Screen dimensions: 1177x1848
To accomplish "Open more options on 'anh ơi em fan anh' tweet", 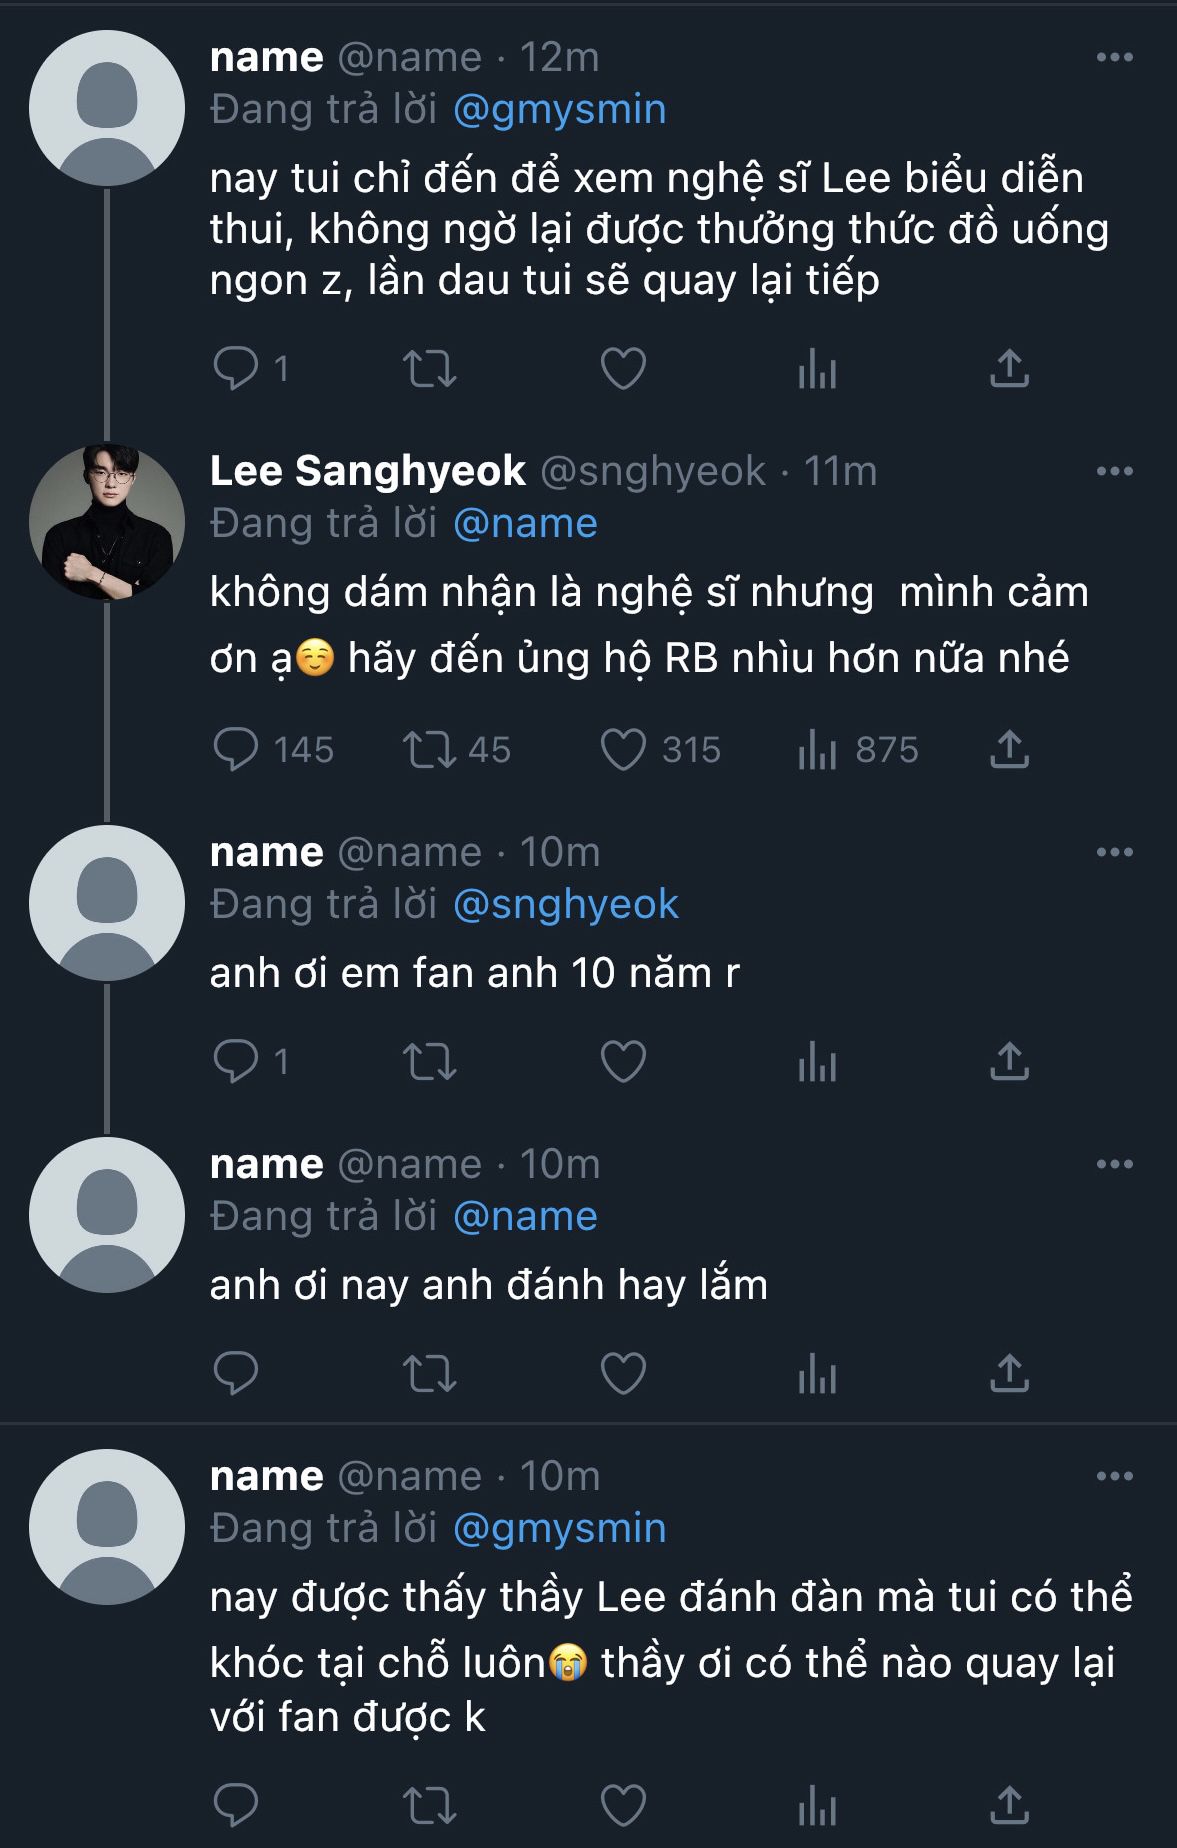I will (x=1114, y=853).
